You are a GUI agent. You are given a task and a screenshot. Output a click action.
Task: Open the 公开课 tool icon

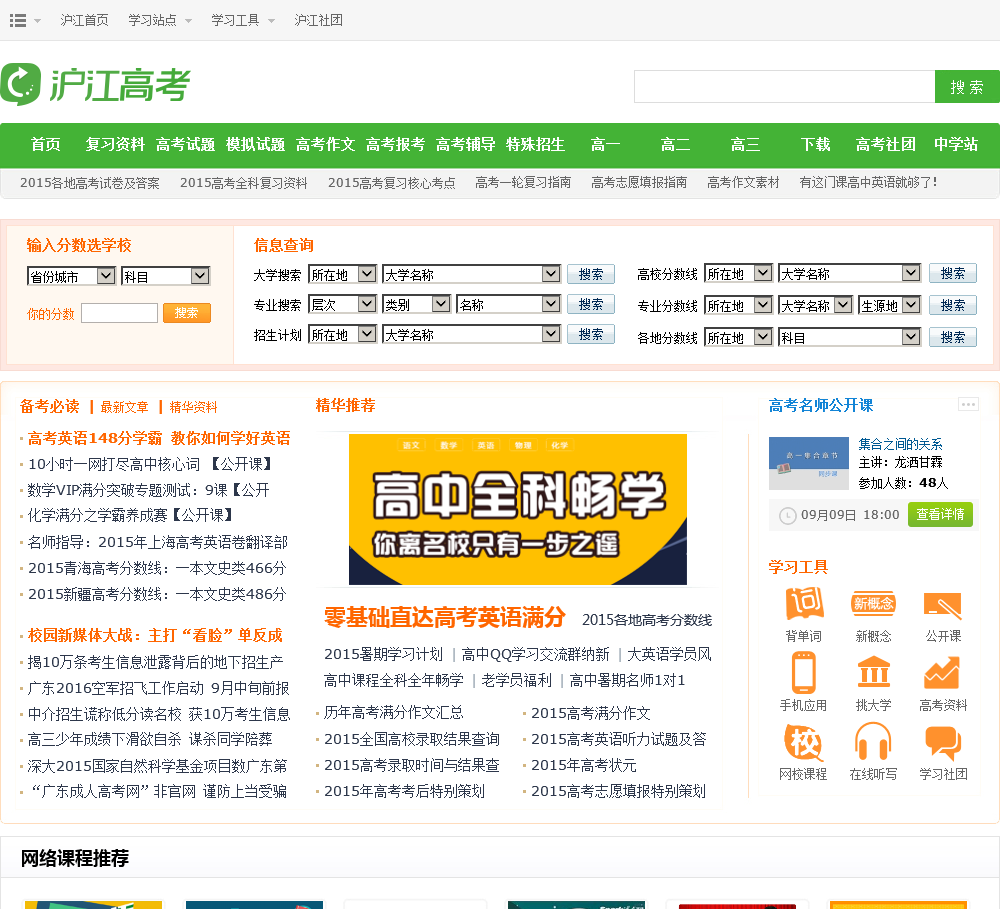click(943, 605)
